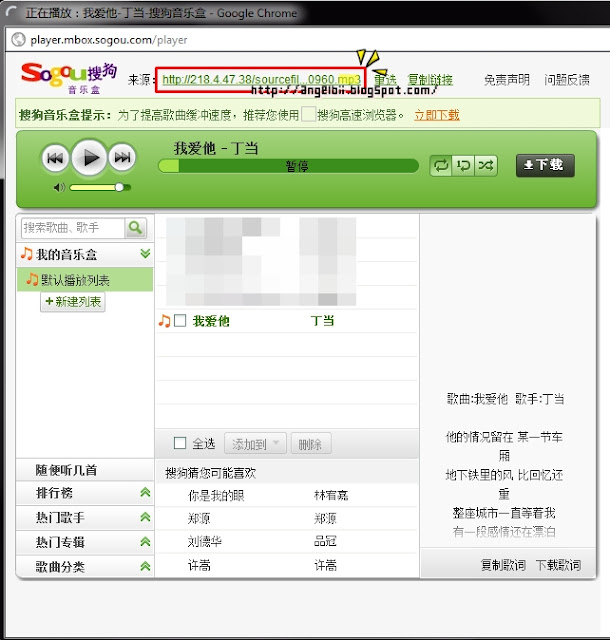Open the 免责声明 disclaimer link
610x640 pixels.
(507, 80)
